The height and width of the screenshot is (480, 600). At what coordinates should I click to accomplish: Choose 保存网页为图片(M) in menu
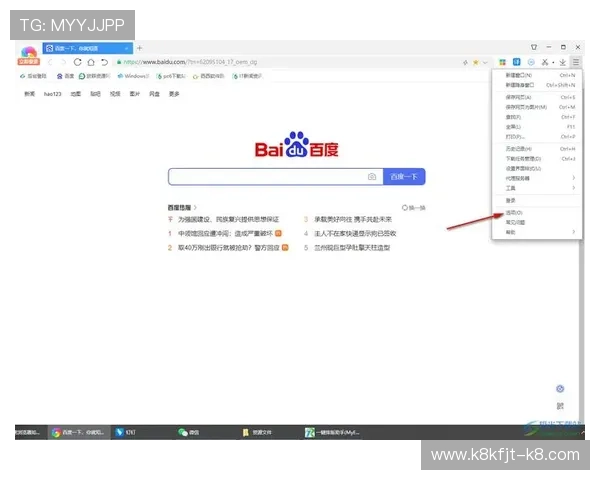538,107
